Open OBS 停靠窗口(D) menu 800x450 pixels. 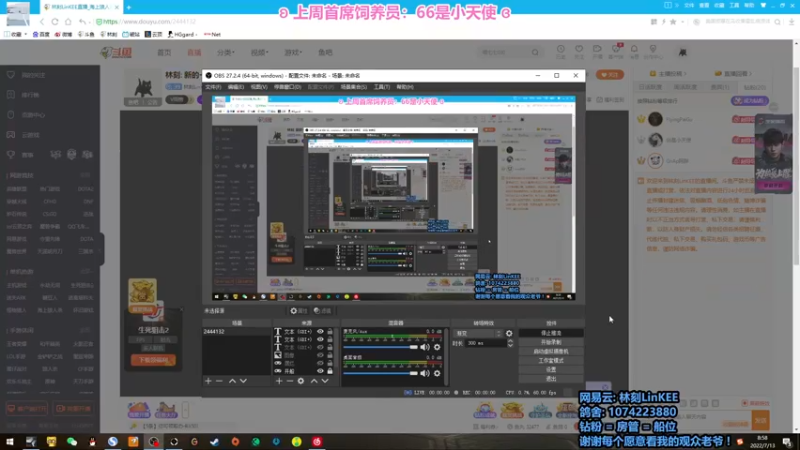(x=287, y=87)
